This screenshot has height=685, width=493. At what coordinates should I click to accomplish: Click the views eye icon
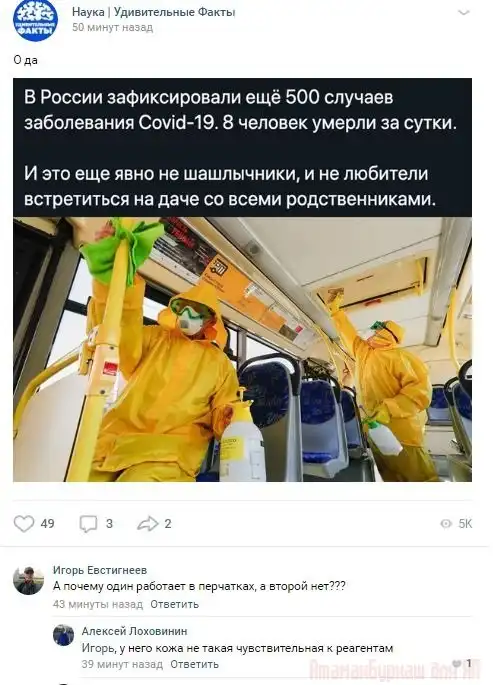click(x=446, y=523)
